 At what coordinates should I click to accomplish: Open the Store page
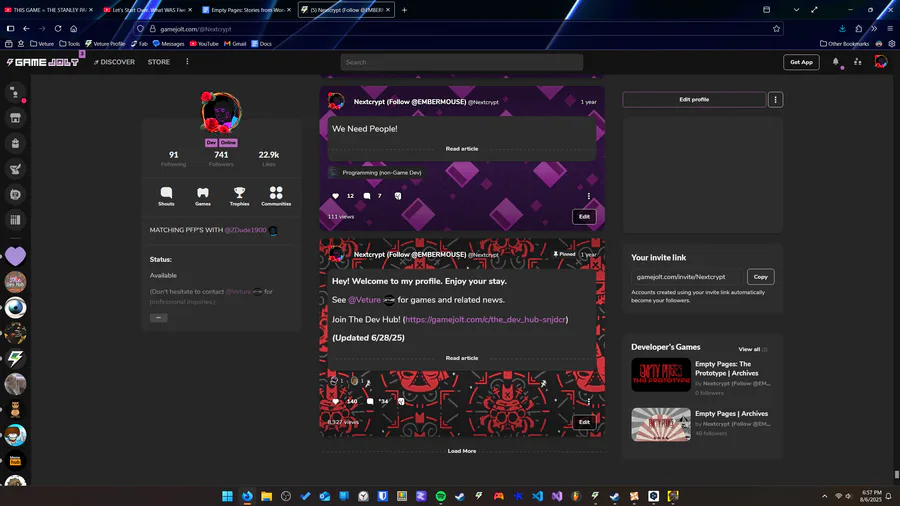coord(158,62)
